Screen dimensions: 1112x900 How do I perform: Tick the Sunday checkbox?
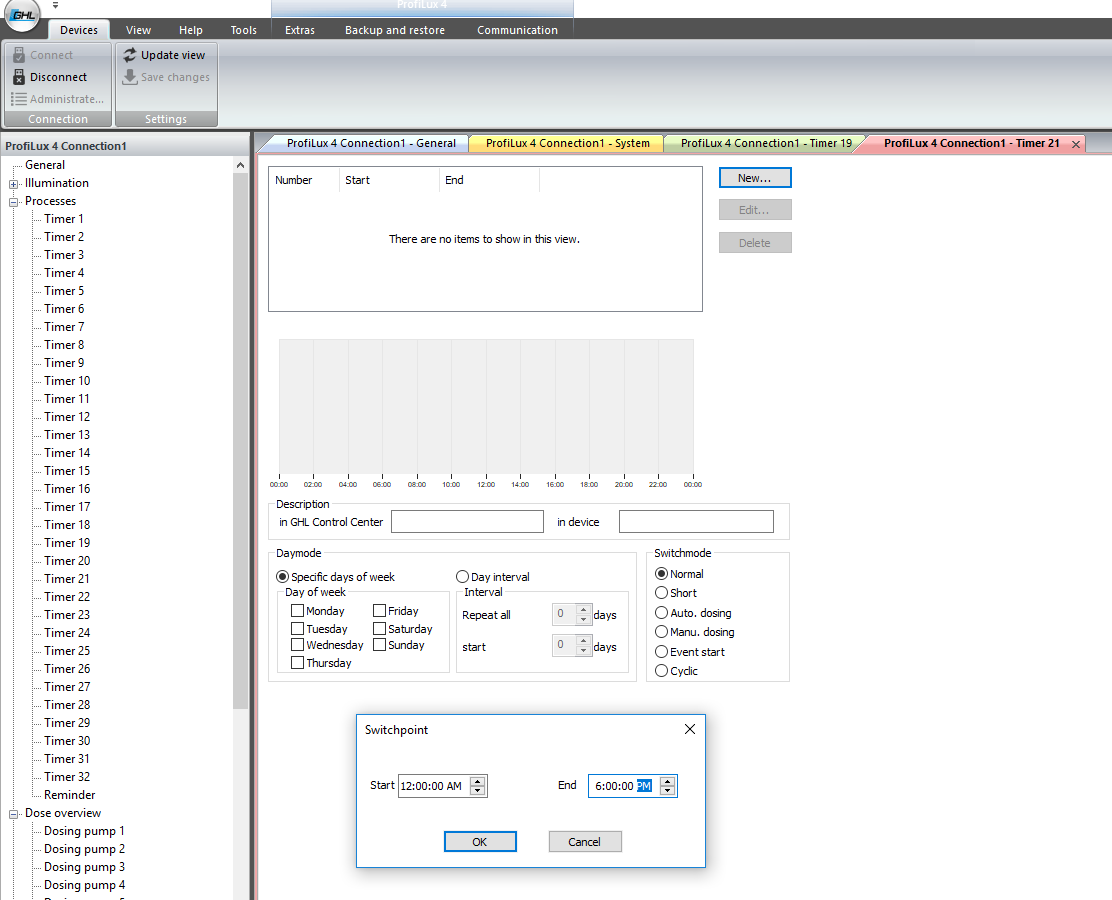tap(379, 645)
